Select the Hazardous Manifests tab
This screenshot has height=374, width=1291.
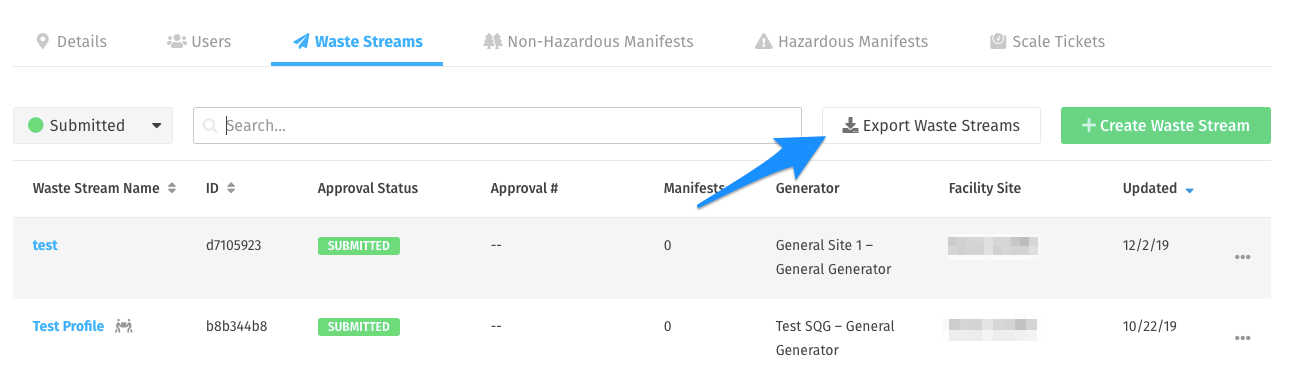click(841, 42)
